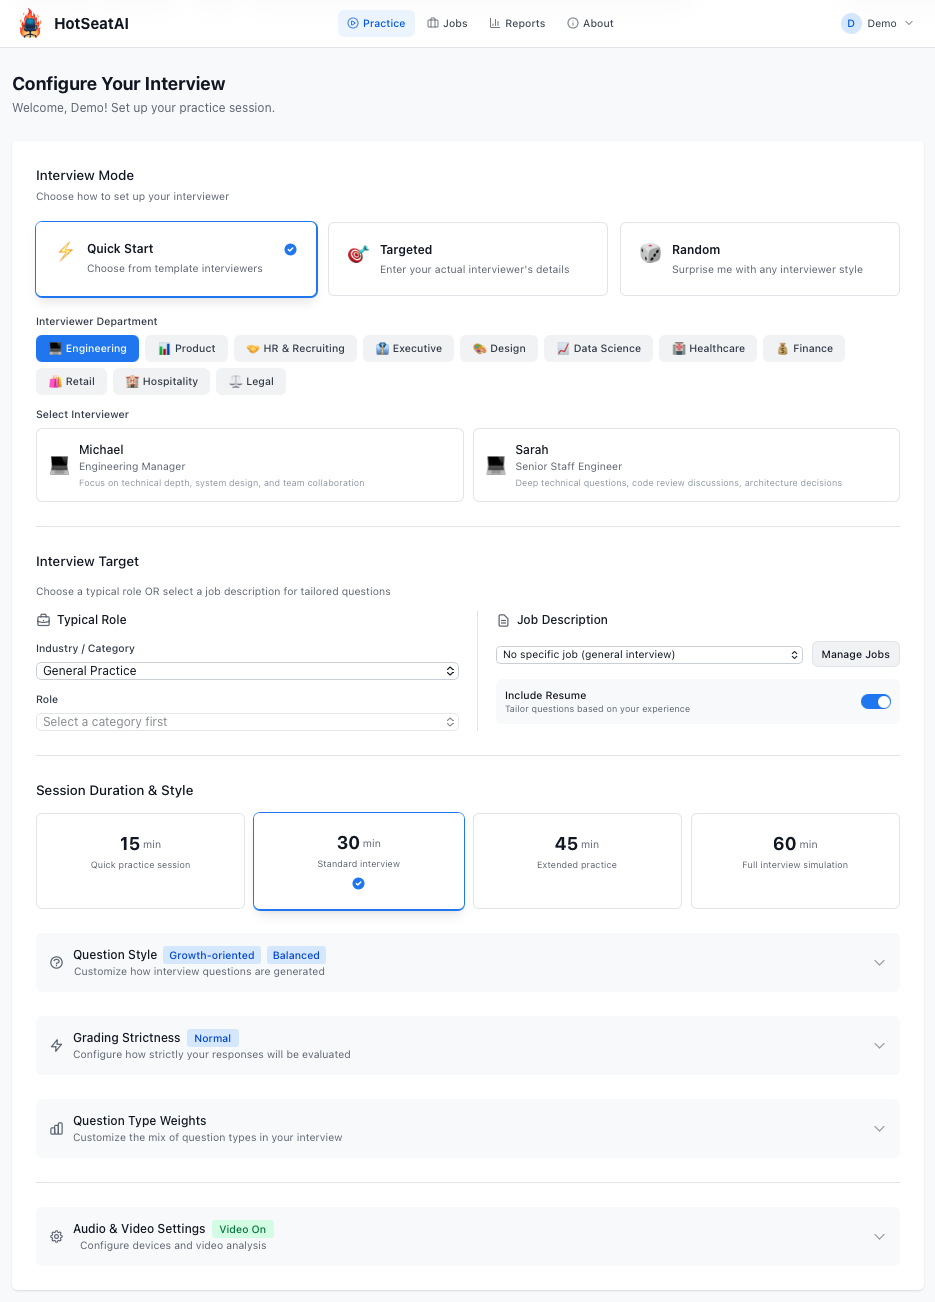Click the Question Style help icon
935x1302 pixels.
56,962
